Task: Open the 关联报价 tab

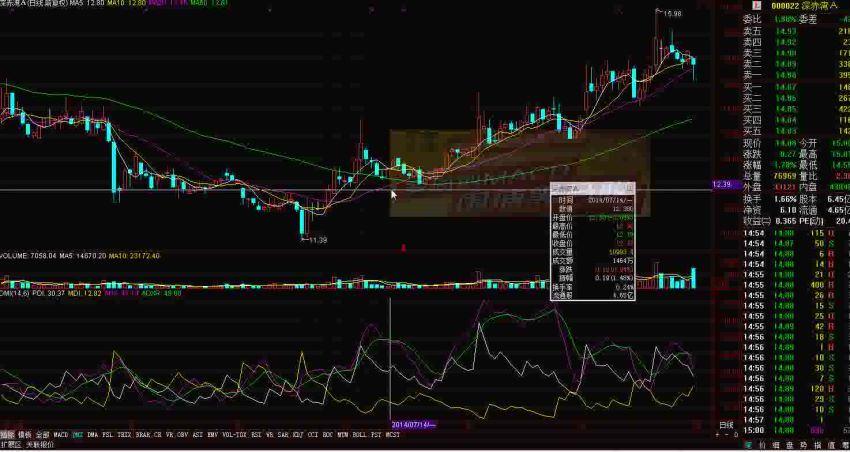Action: click(x=40, y=444)
